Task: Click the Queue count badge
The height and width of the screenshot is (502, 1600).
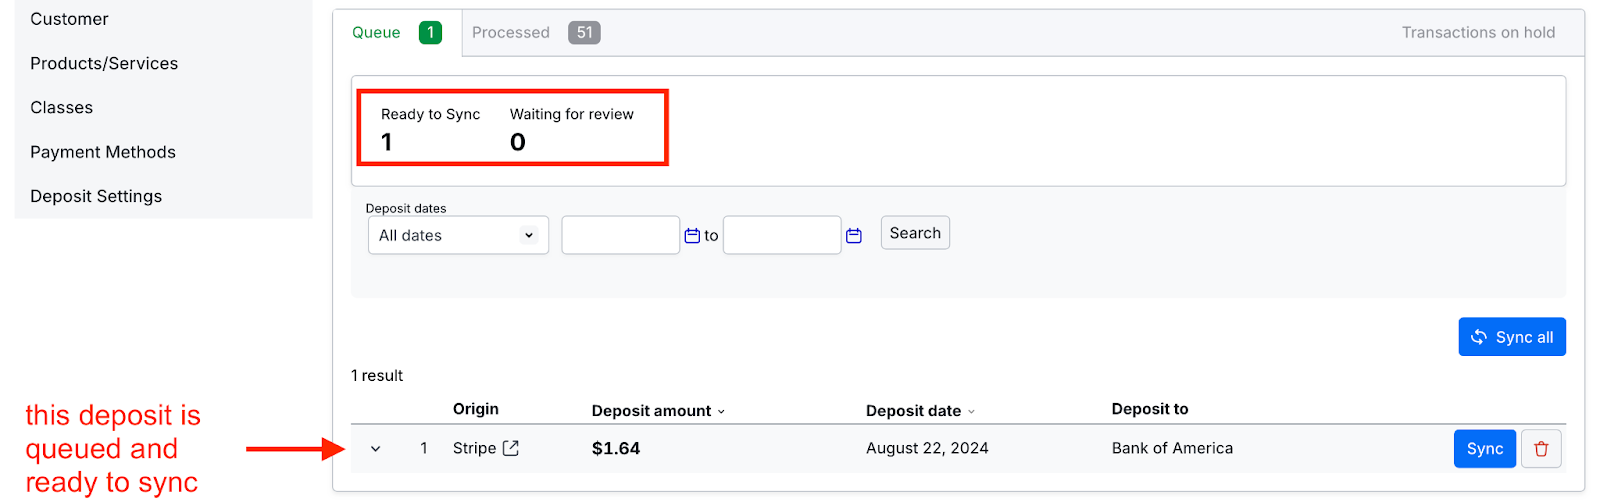Action: pos(430,33)
